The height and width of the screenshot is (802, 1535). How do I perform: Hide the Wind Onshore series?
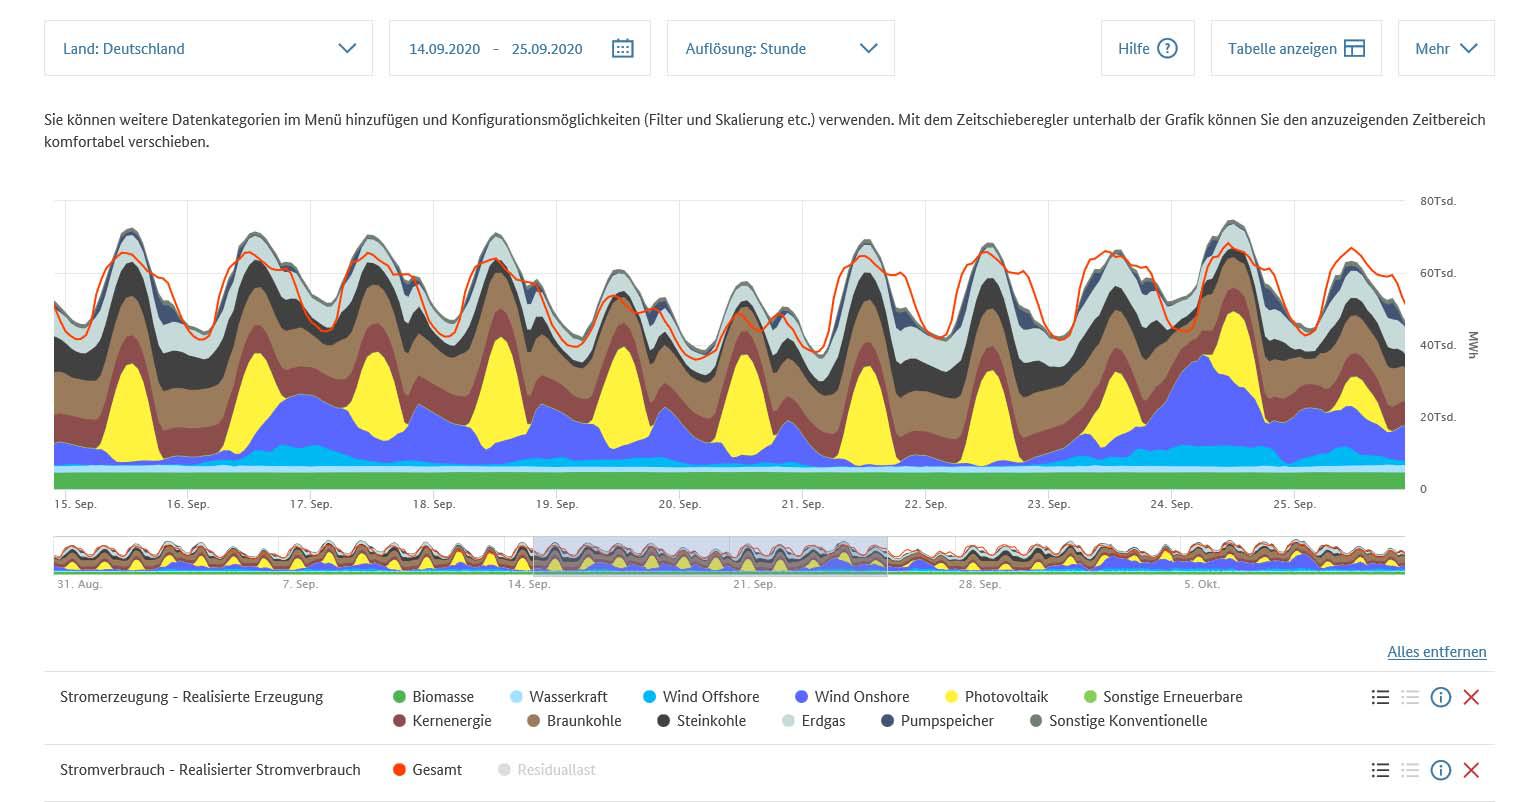tap(861, 697)
